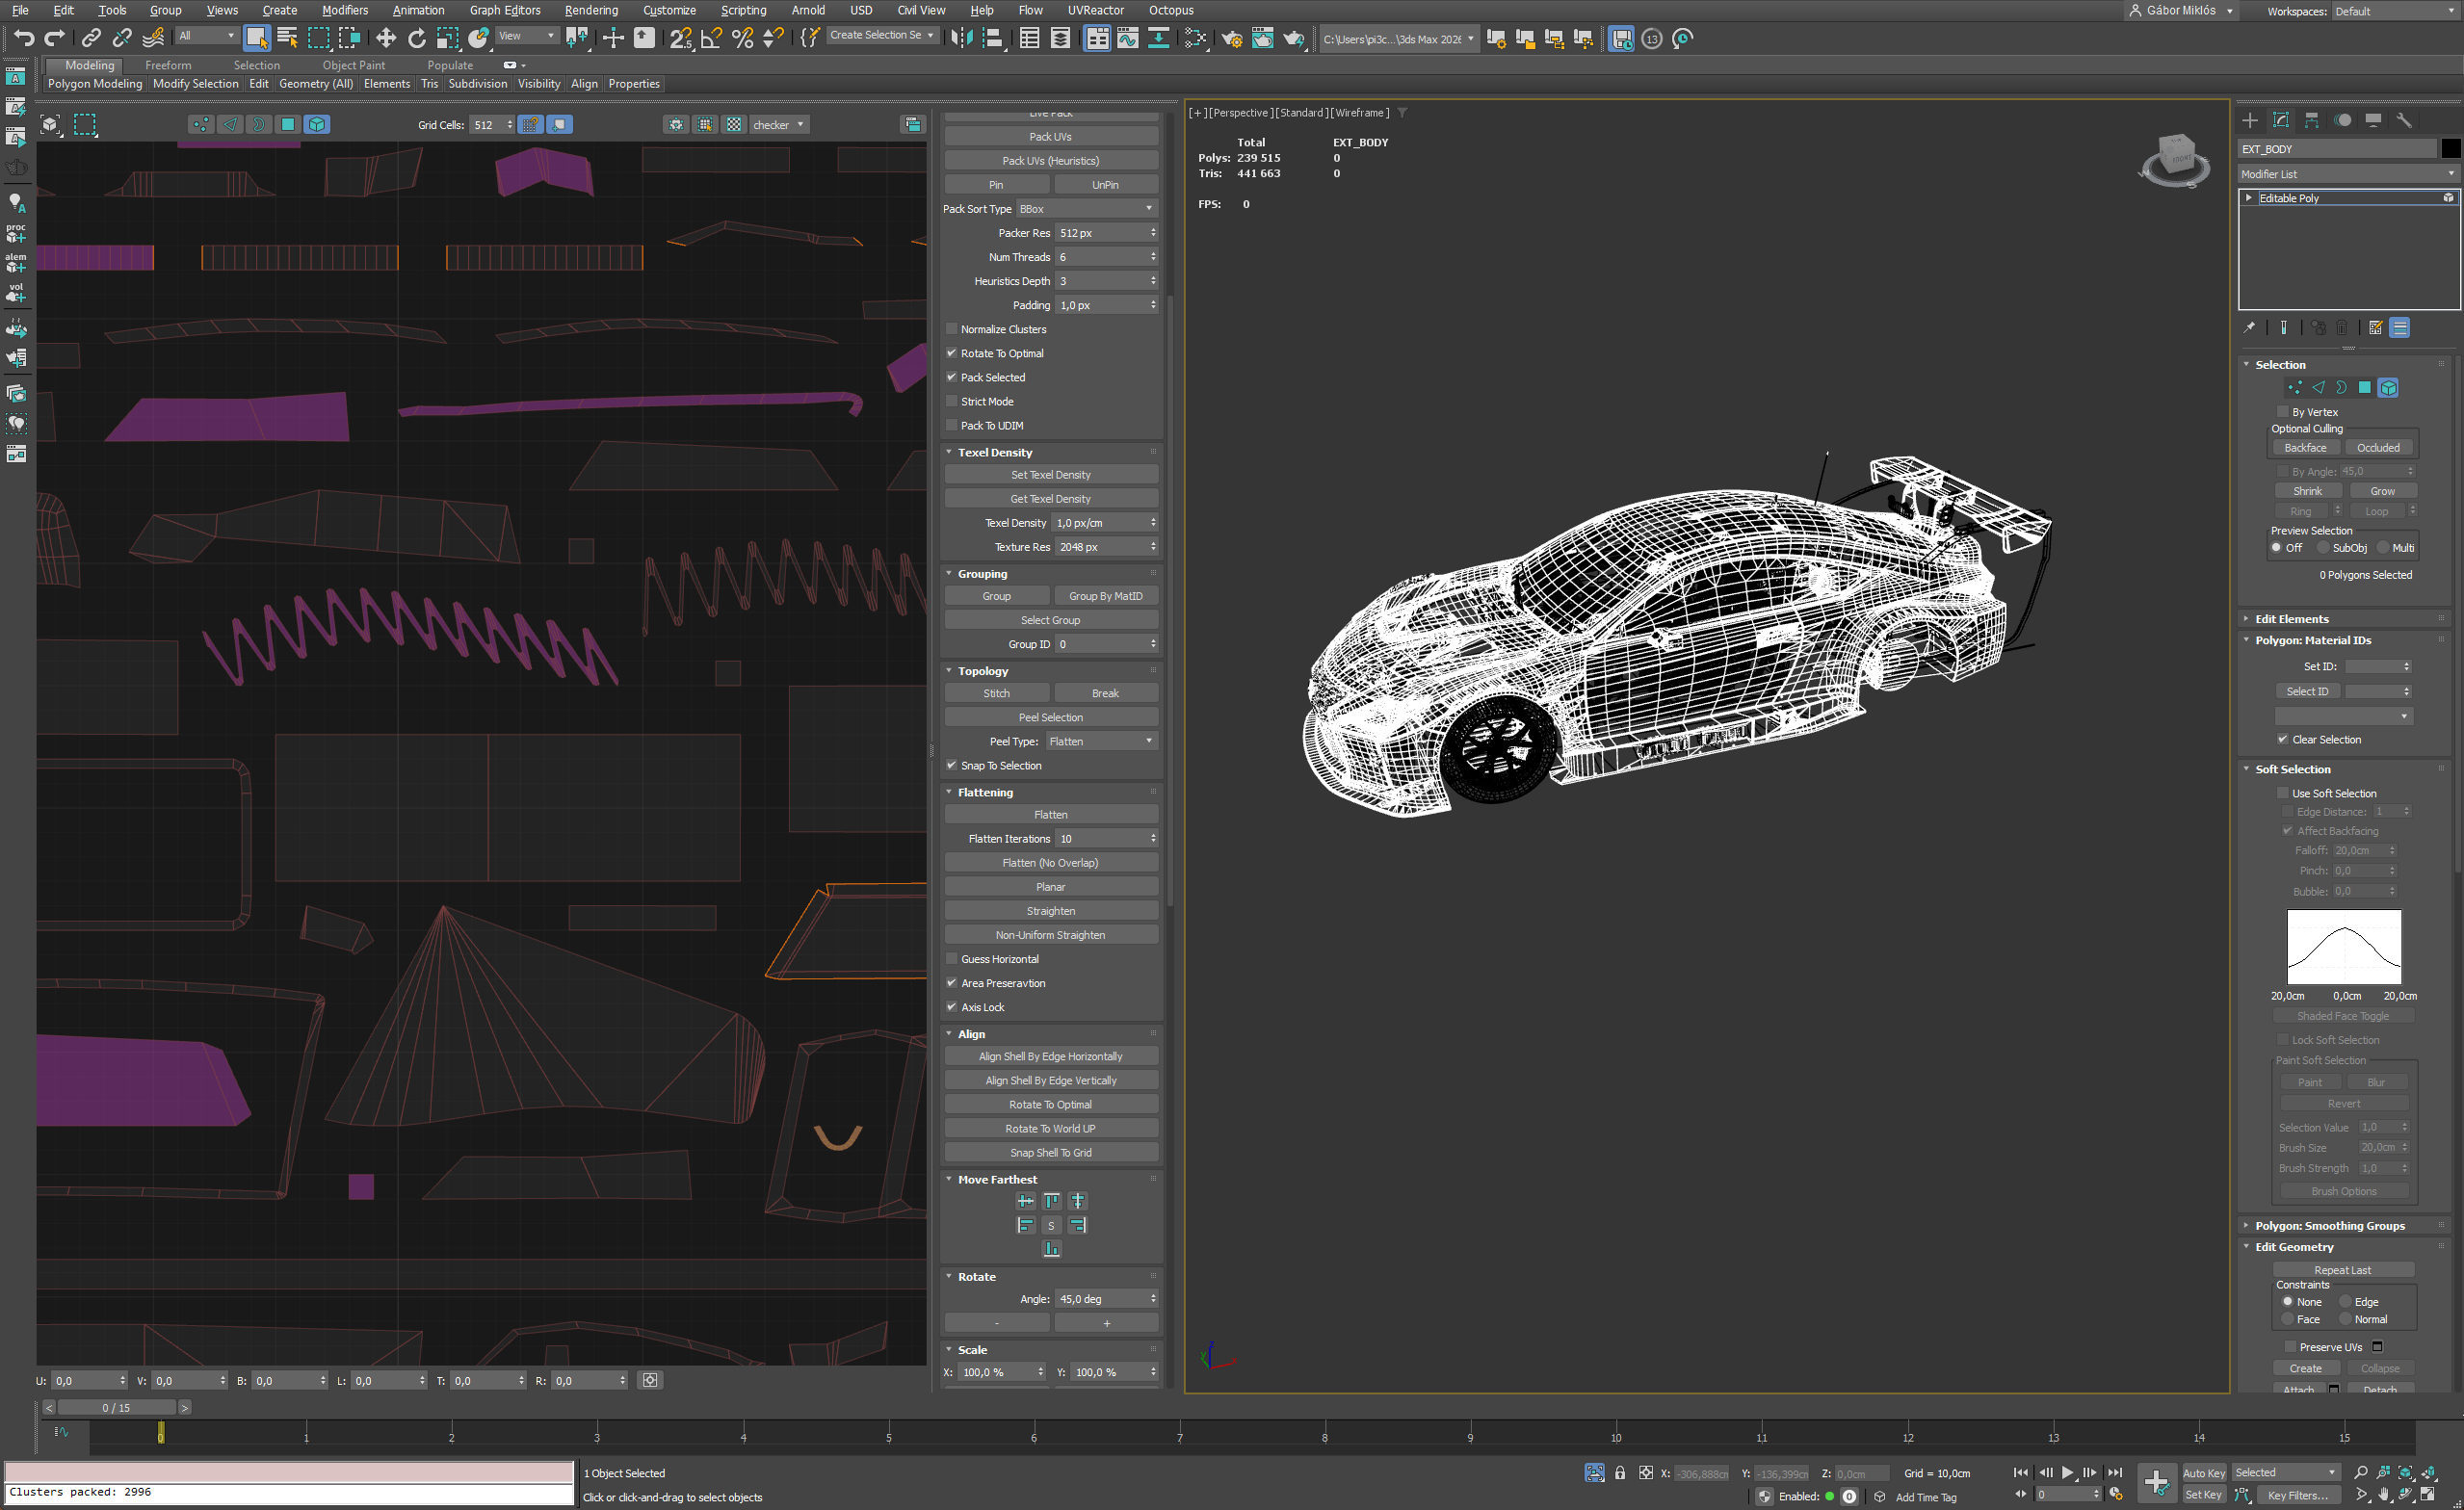Click the EXT_BODY object color swatch

pyautogui.click(x=2450, y=149)
